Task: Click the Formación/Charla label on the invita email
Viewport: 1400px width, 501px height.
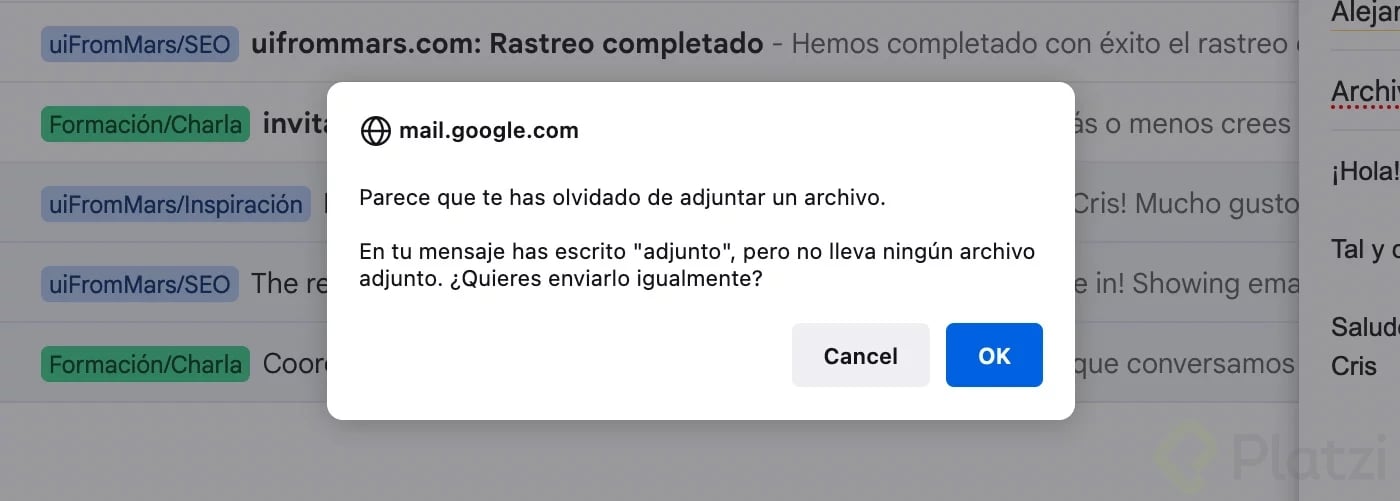Action: [x=145, y=124]
